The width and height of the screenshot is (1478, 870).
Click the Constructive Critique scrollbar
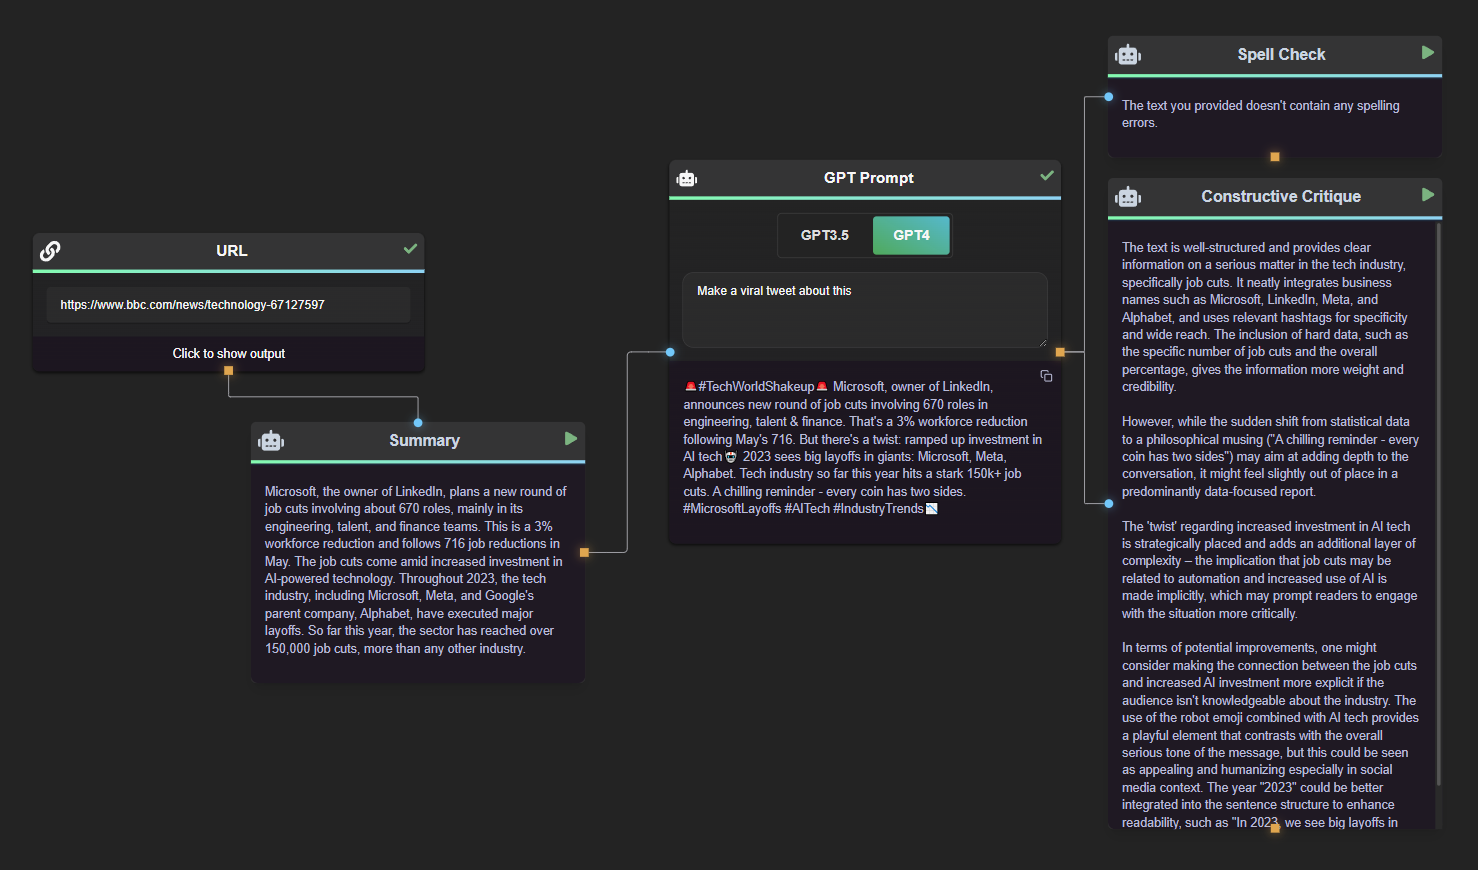tap(1439, 505)
